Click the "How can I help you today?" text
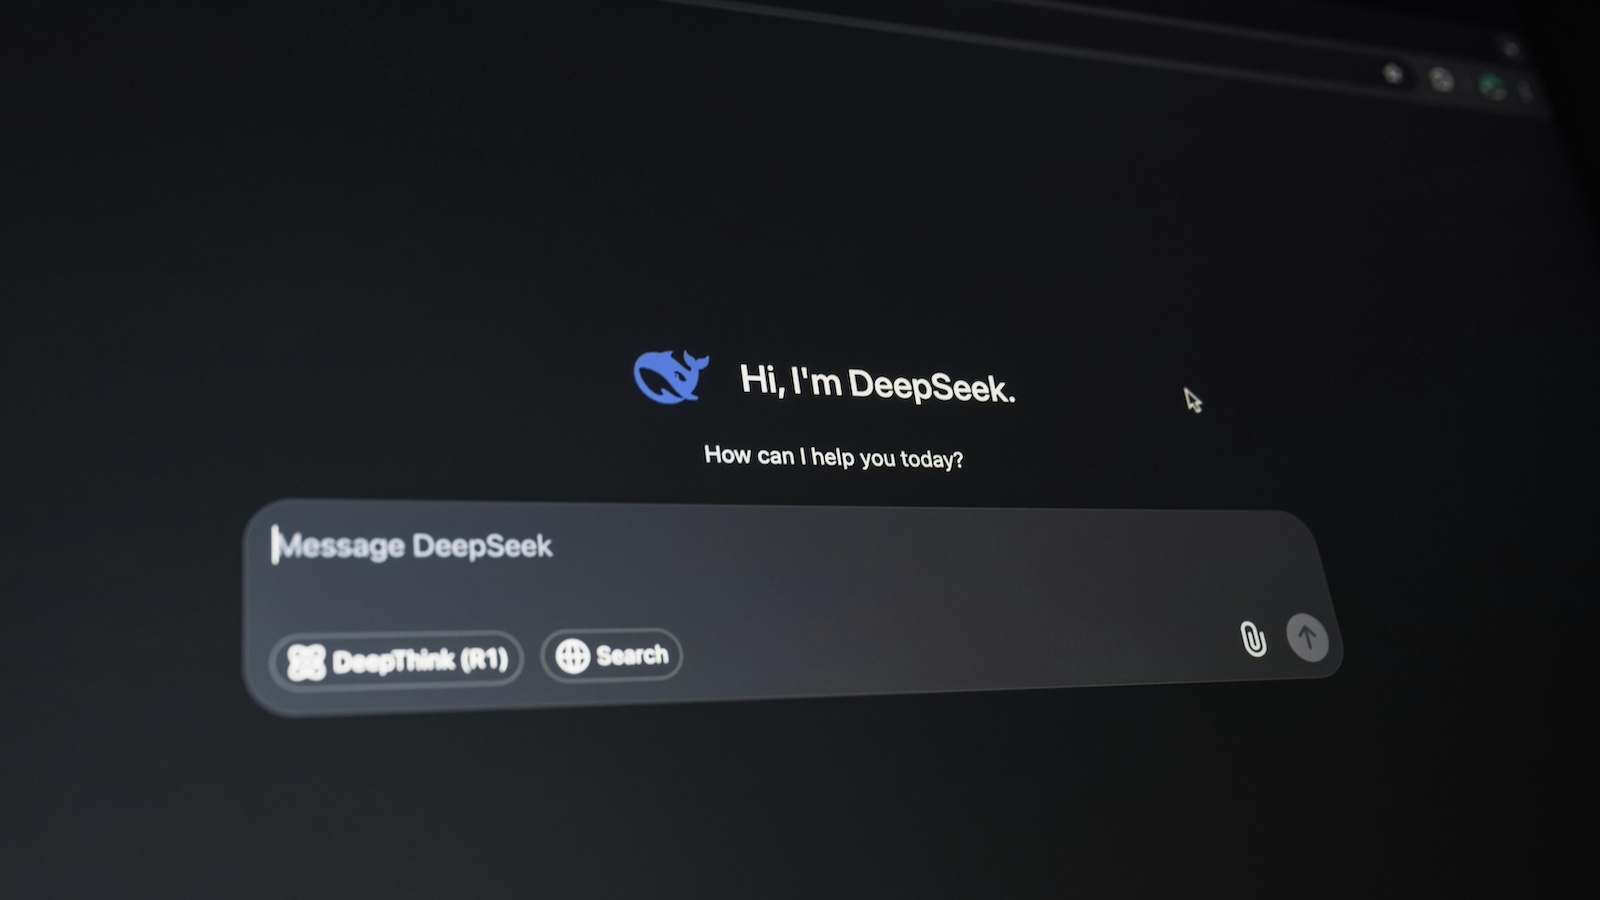1600x900 pixels. 833,457
